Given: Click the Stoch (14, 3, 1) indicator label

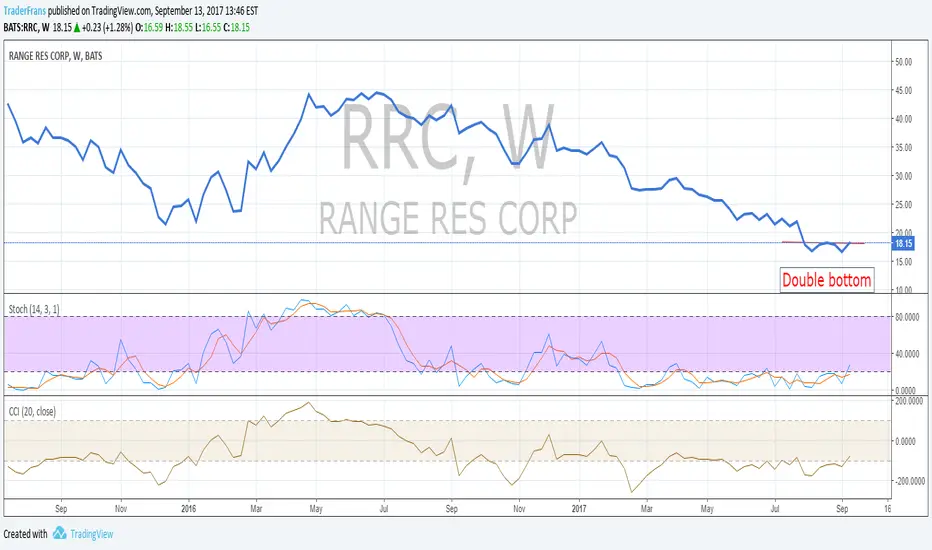Looking at the screenshot, I should [x=34, y=309].
